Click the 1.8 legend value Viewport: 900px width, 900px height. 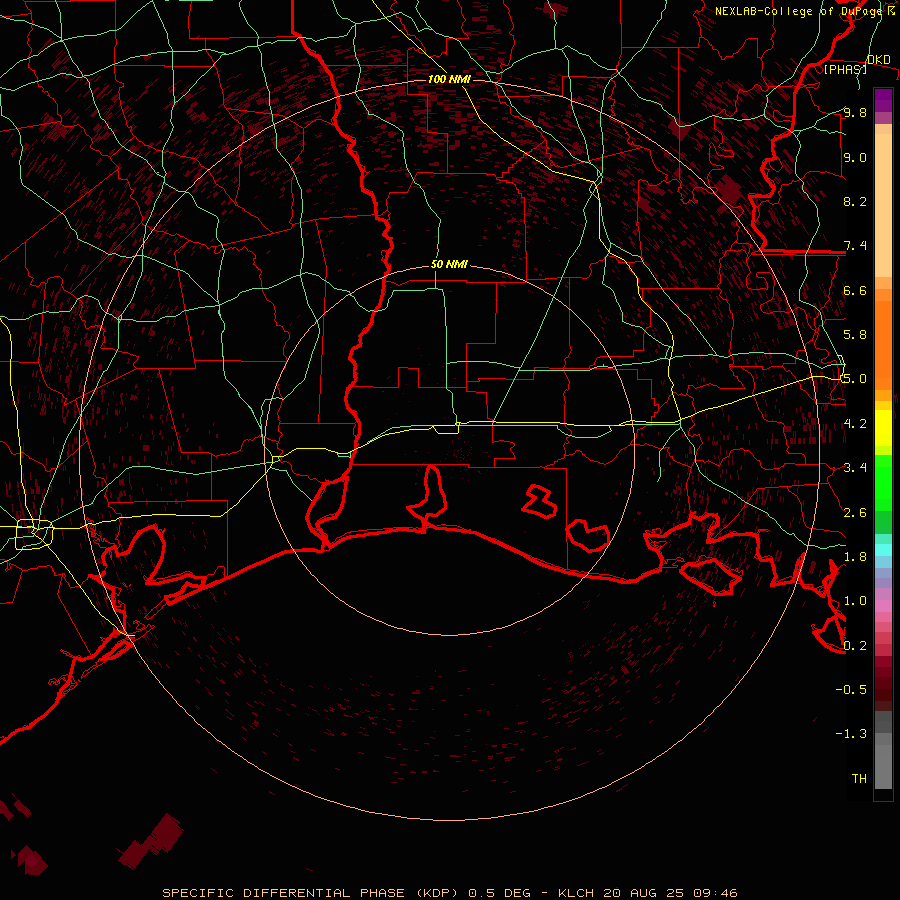point(855,557)
